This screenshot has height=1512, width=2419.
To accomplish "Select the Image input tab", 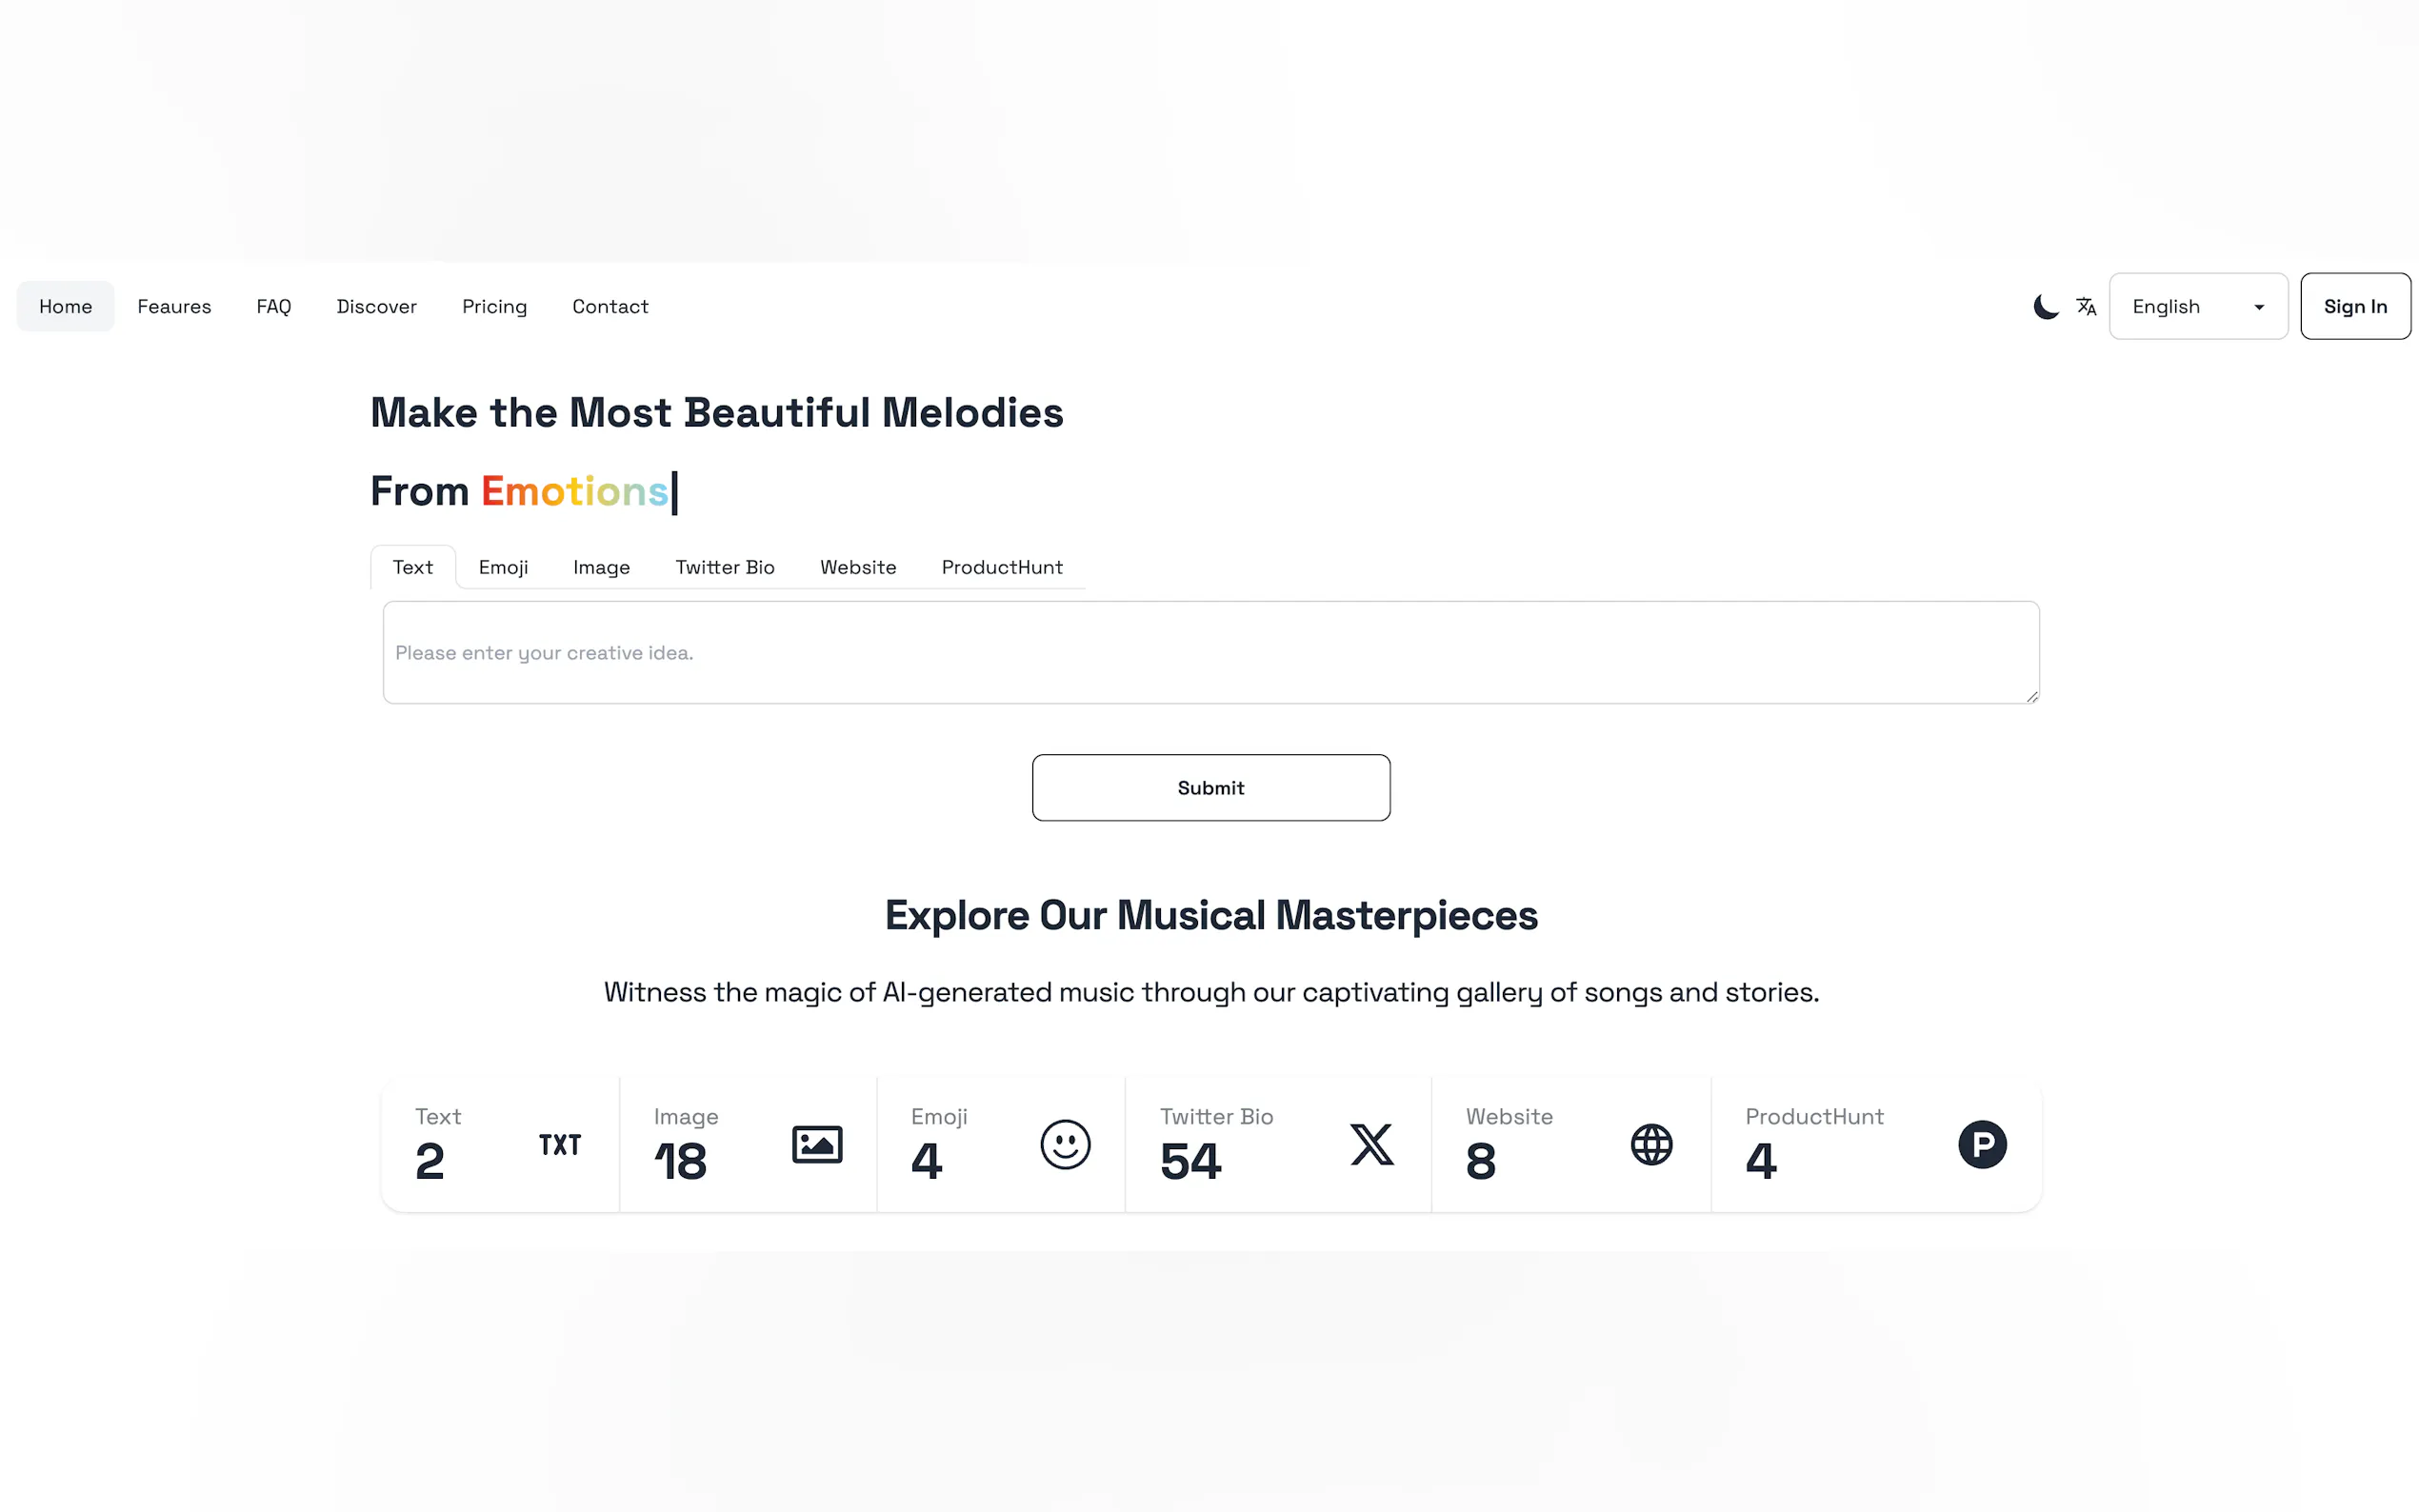I will pos(601,567).
